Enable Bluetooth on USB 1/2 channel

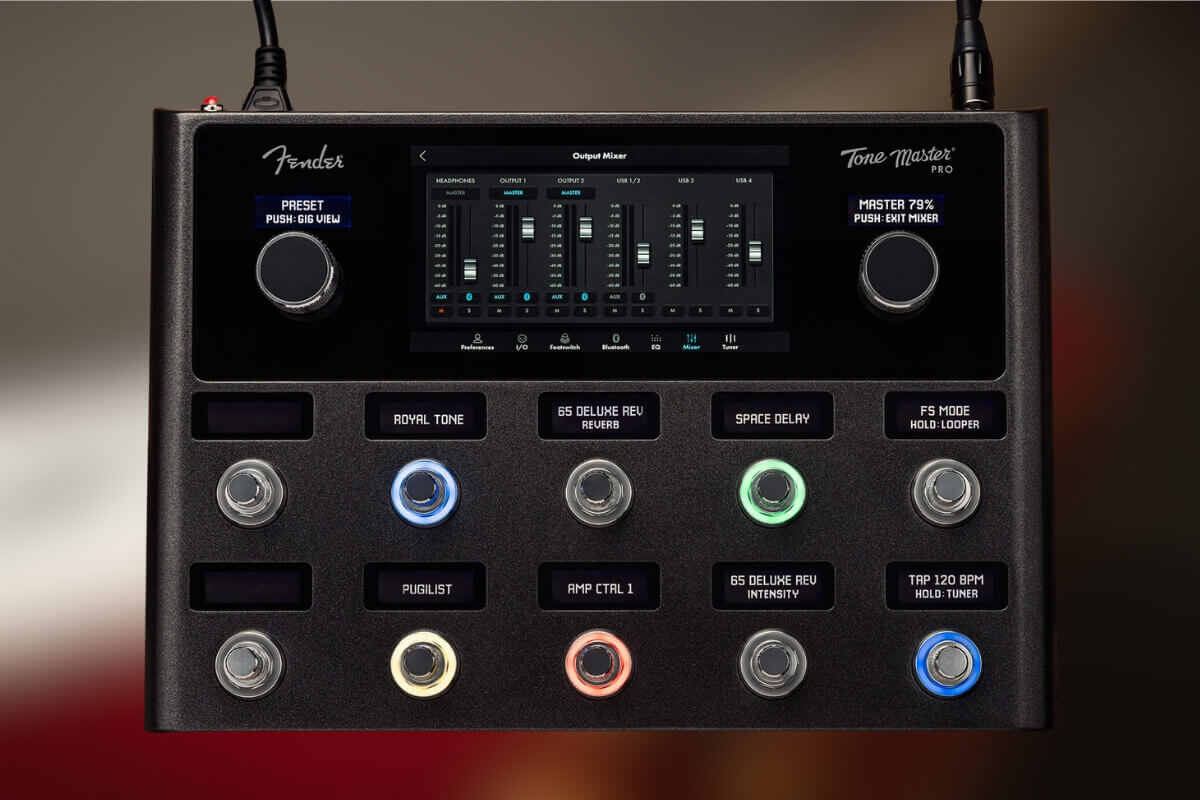click(643, 297)
